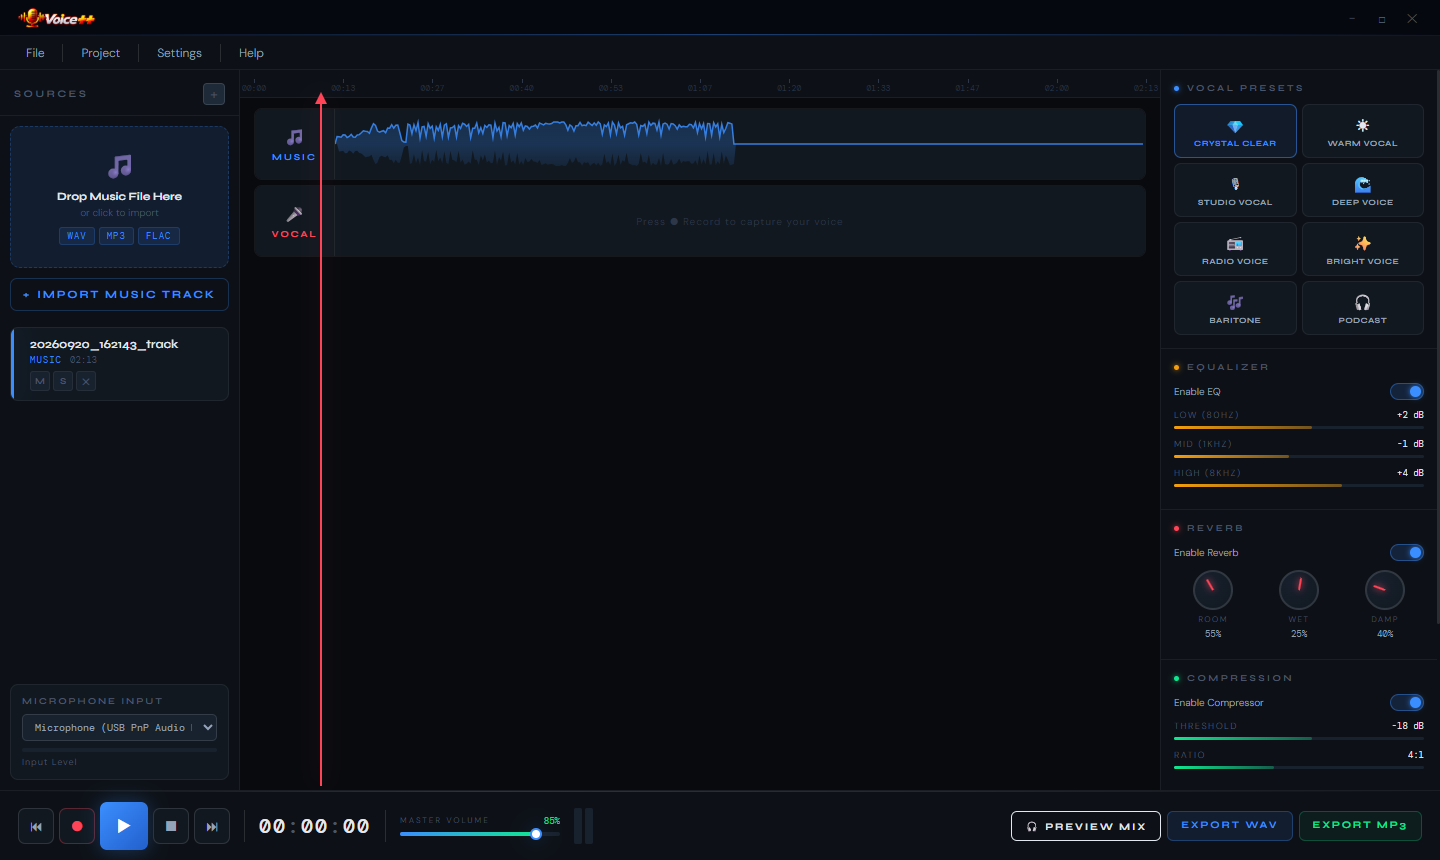Adjust the compressor Threshold slider

[1299, 738]
